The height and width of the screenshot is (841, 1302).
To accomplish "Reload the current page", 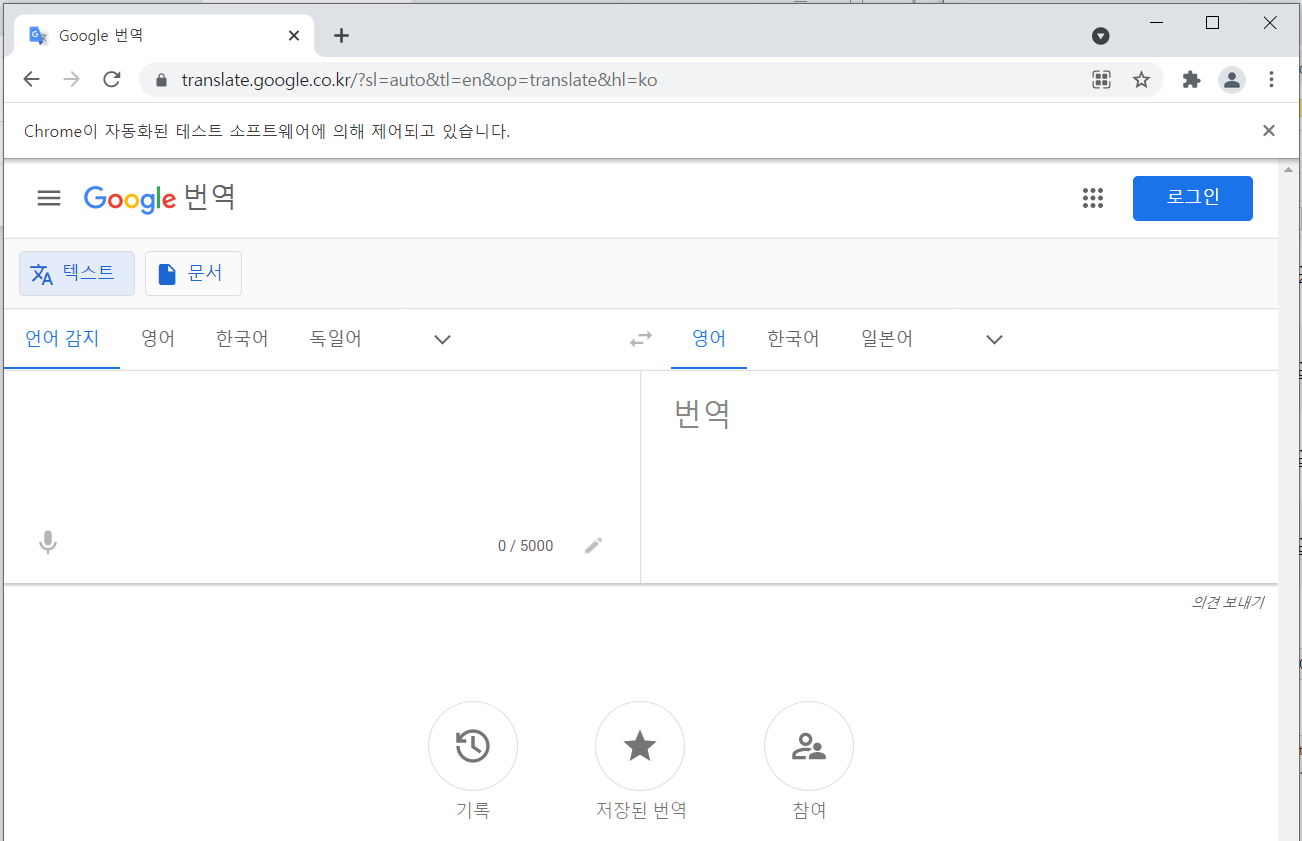I will (x=112, y=80).
